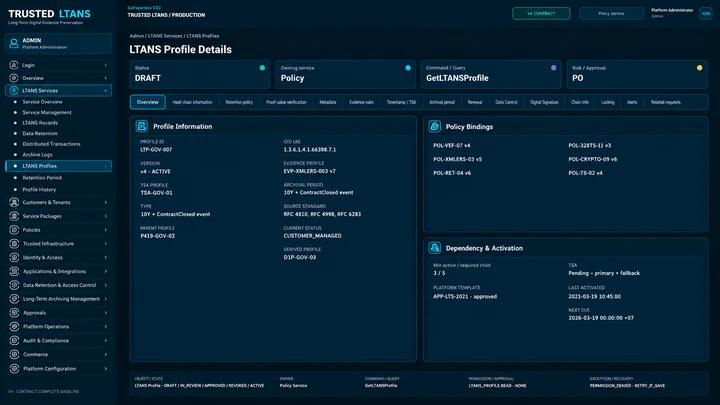Screen dimensions: 720x405
Task: Expand the Overview menu chevron
Action: (106, 78)
